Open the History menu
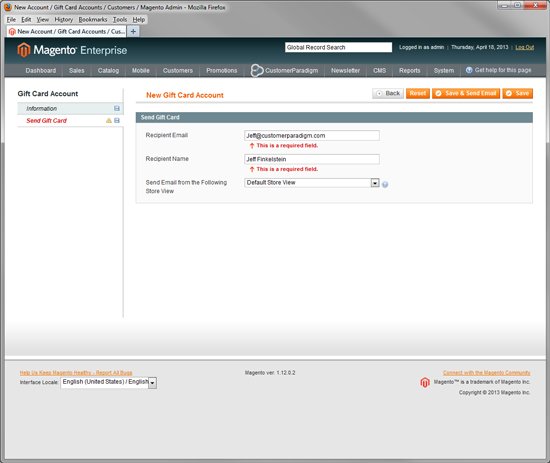 coord(64,20)
